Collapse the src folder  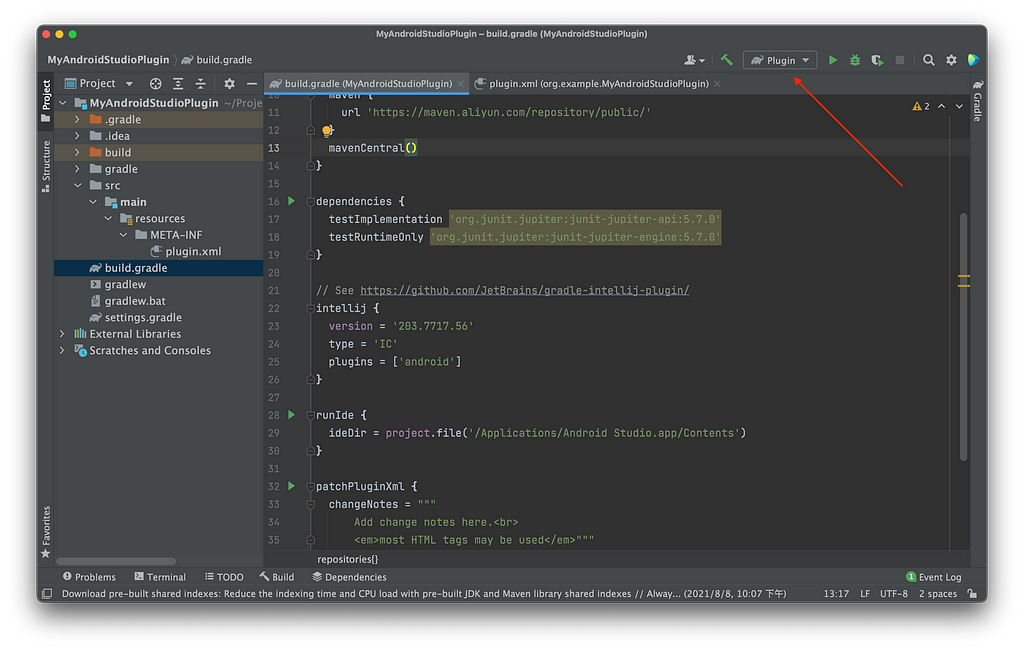point(78,185)
